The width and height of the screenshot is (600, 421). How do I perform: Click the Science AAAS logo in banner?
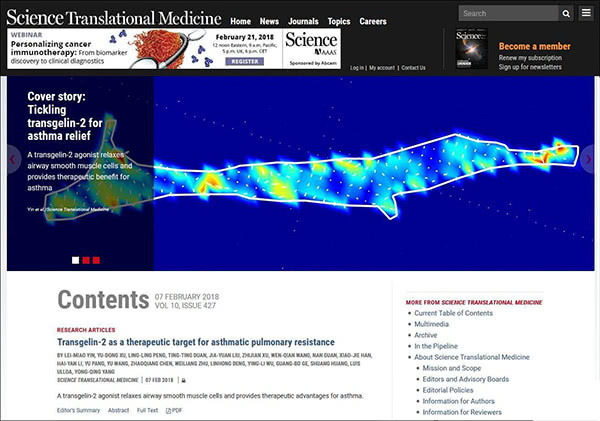(x=311, y=47)
